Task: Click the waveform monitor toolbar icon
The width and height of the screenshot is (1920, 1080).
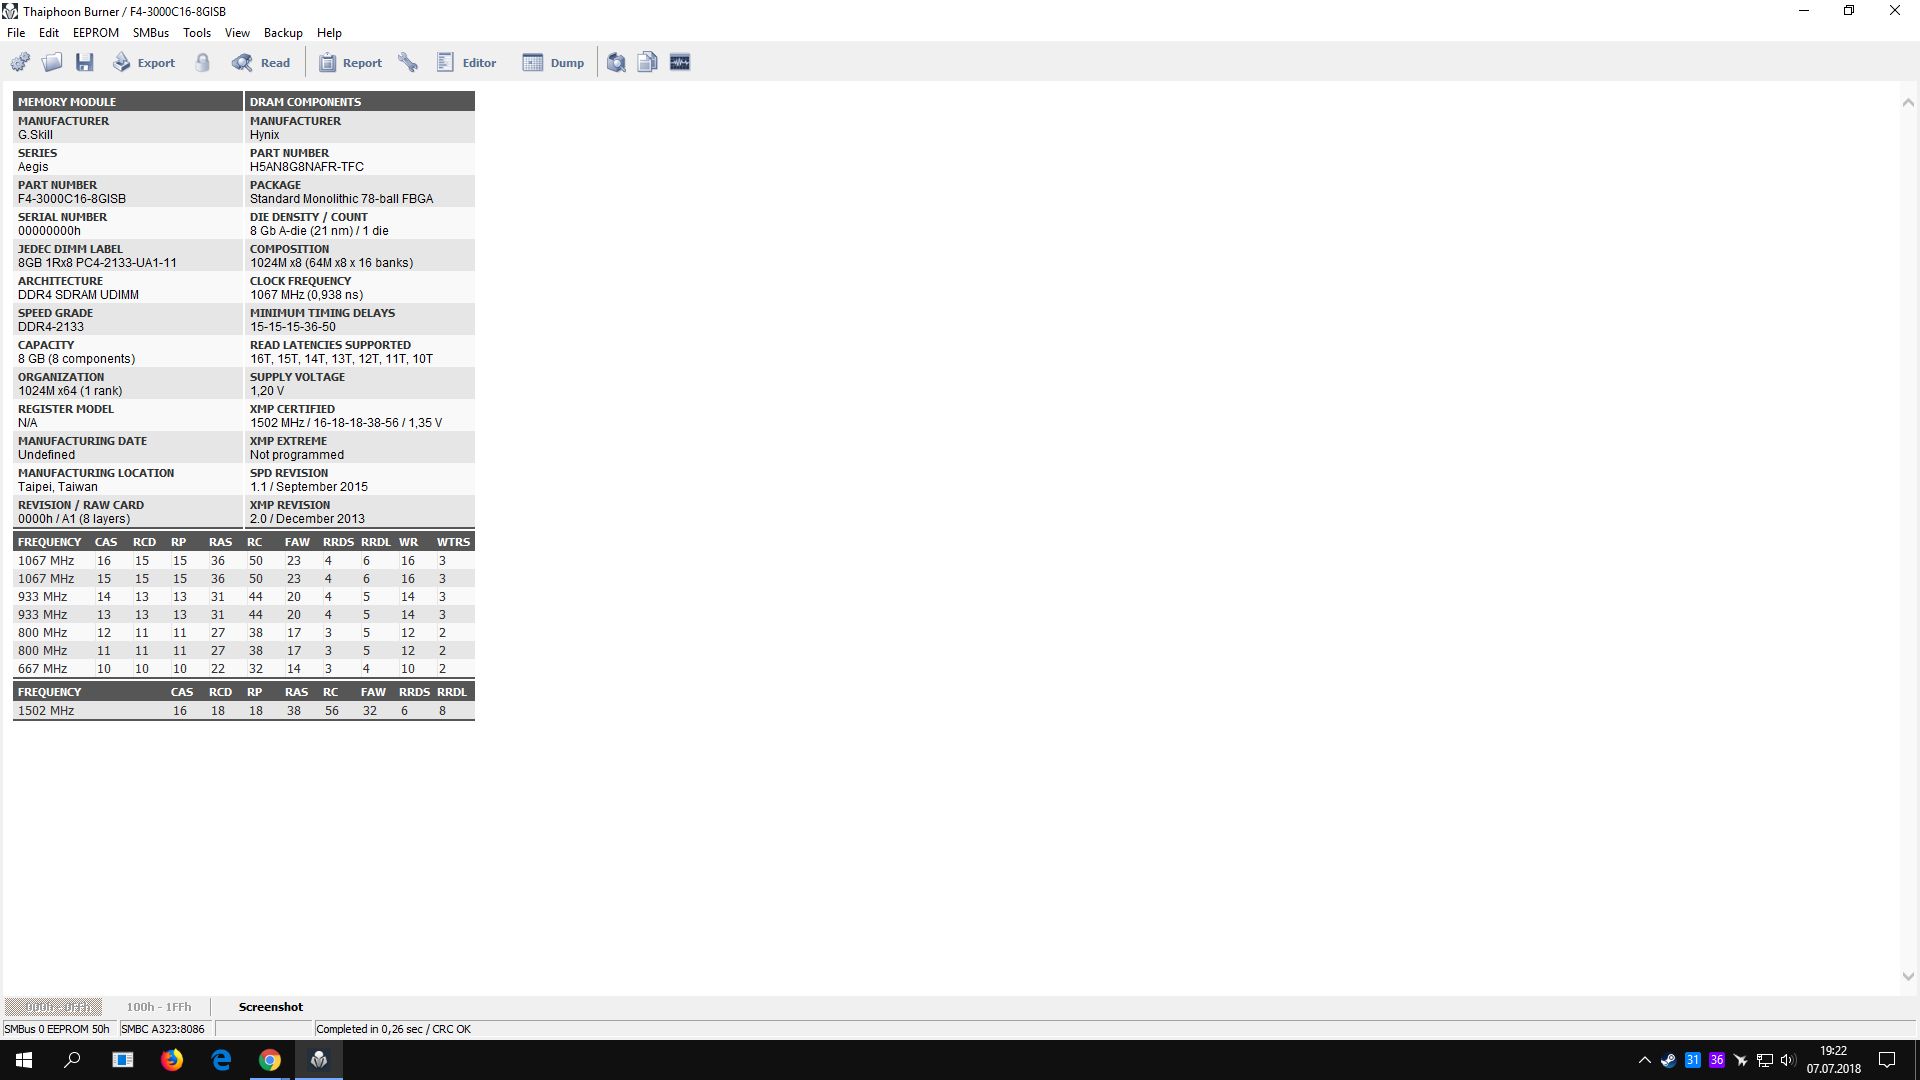Action: [680, 62]
